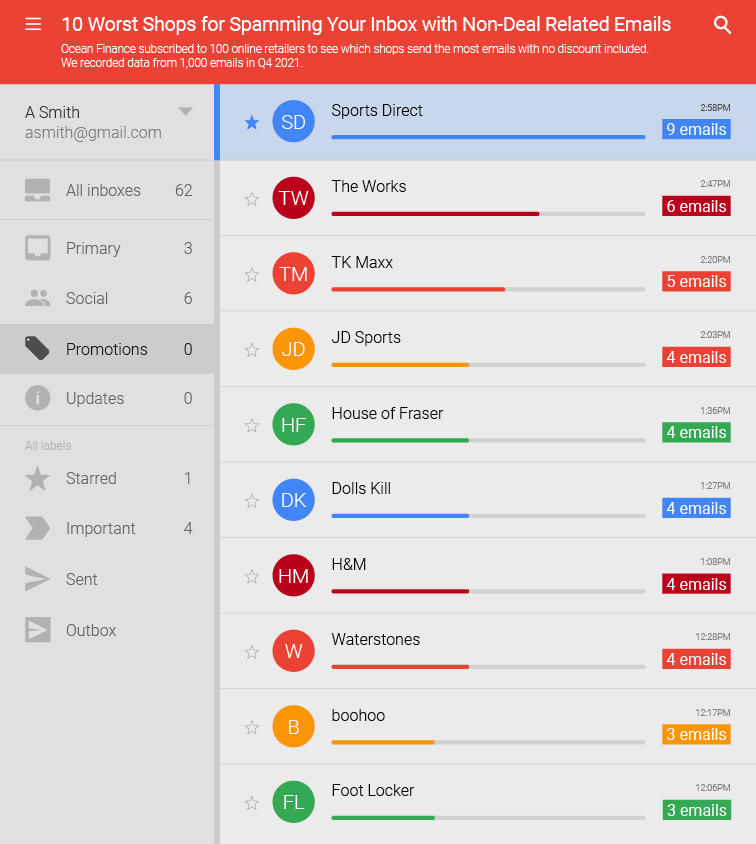Click the 12:06PM timestamp
The width and height of the screenshot is (756, 844).
[x=713, y=787]
